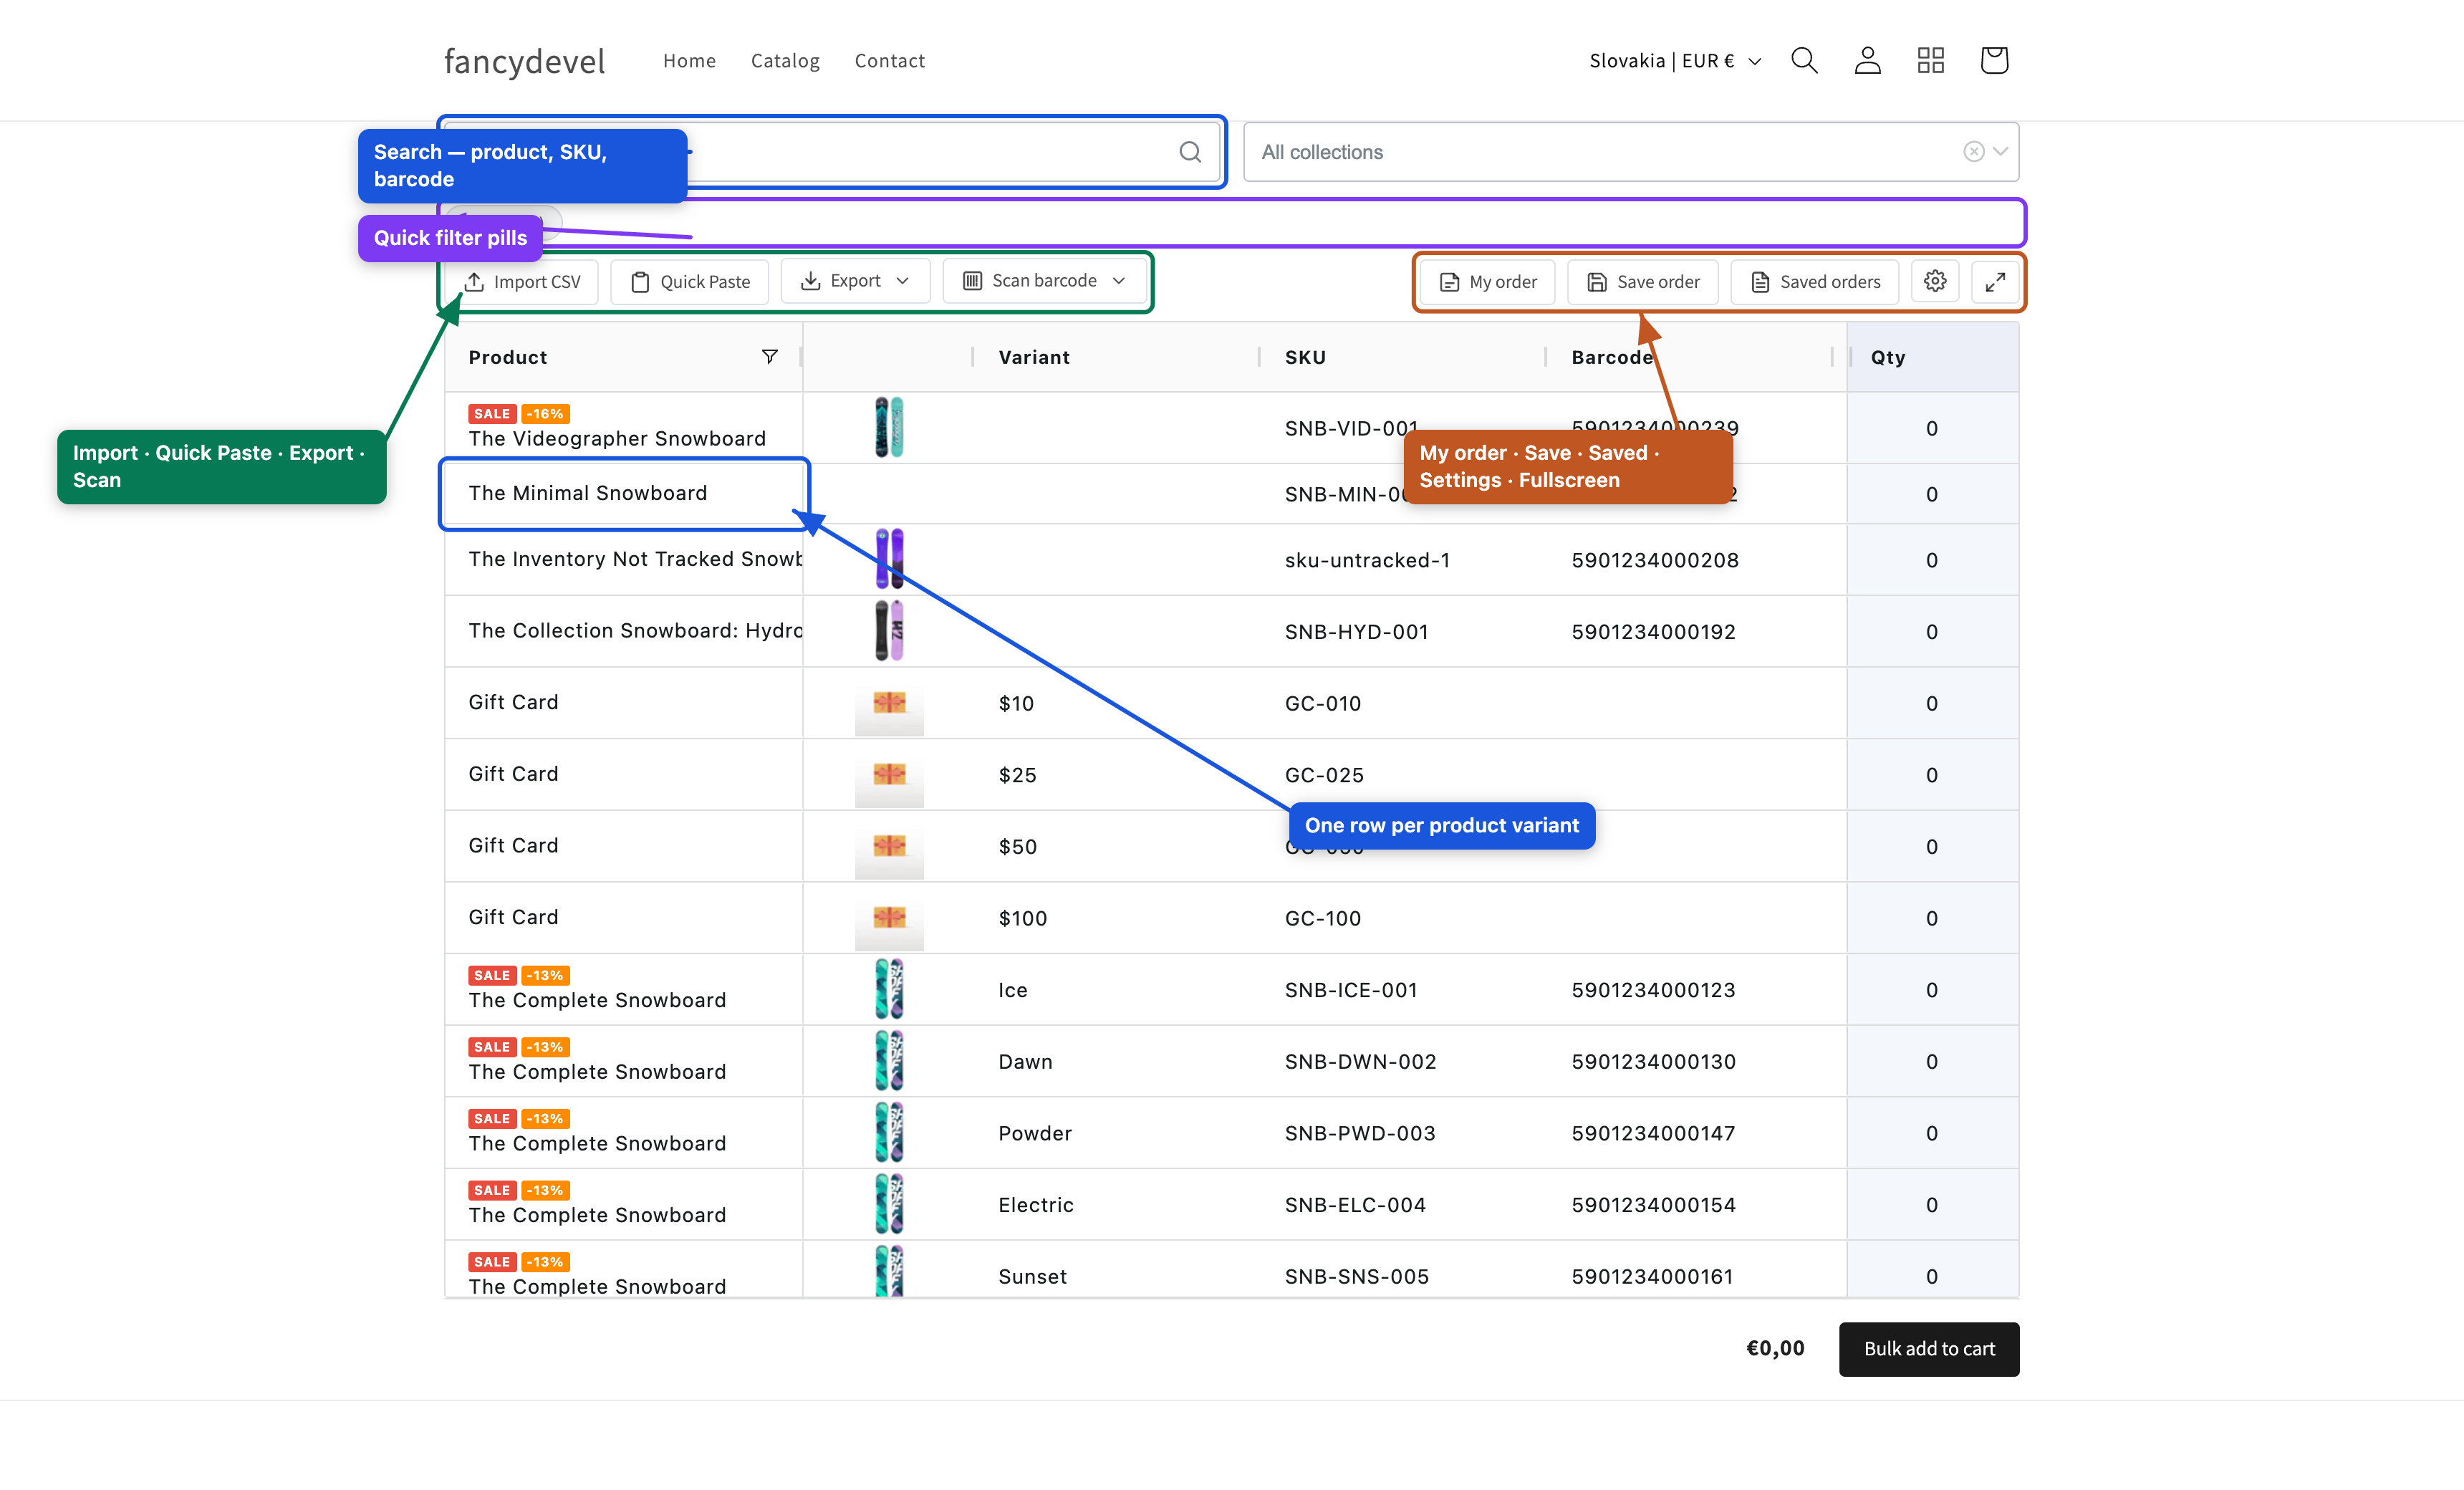Sort by the Variant column header
Image resolution: width=2464 pixels, height=1490 pixels.
coord(1034,357)
